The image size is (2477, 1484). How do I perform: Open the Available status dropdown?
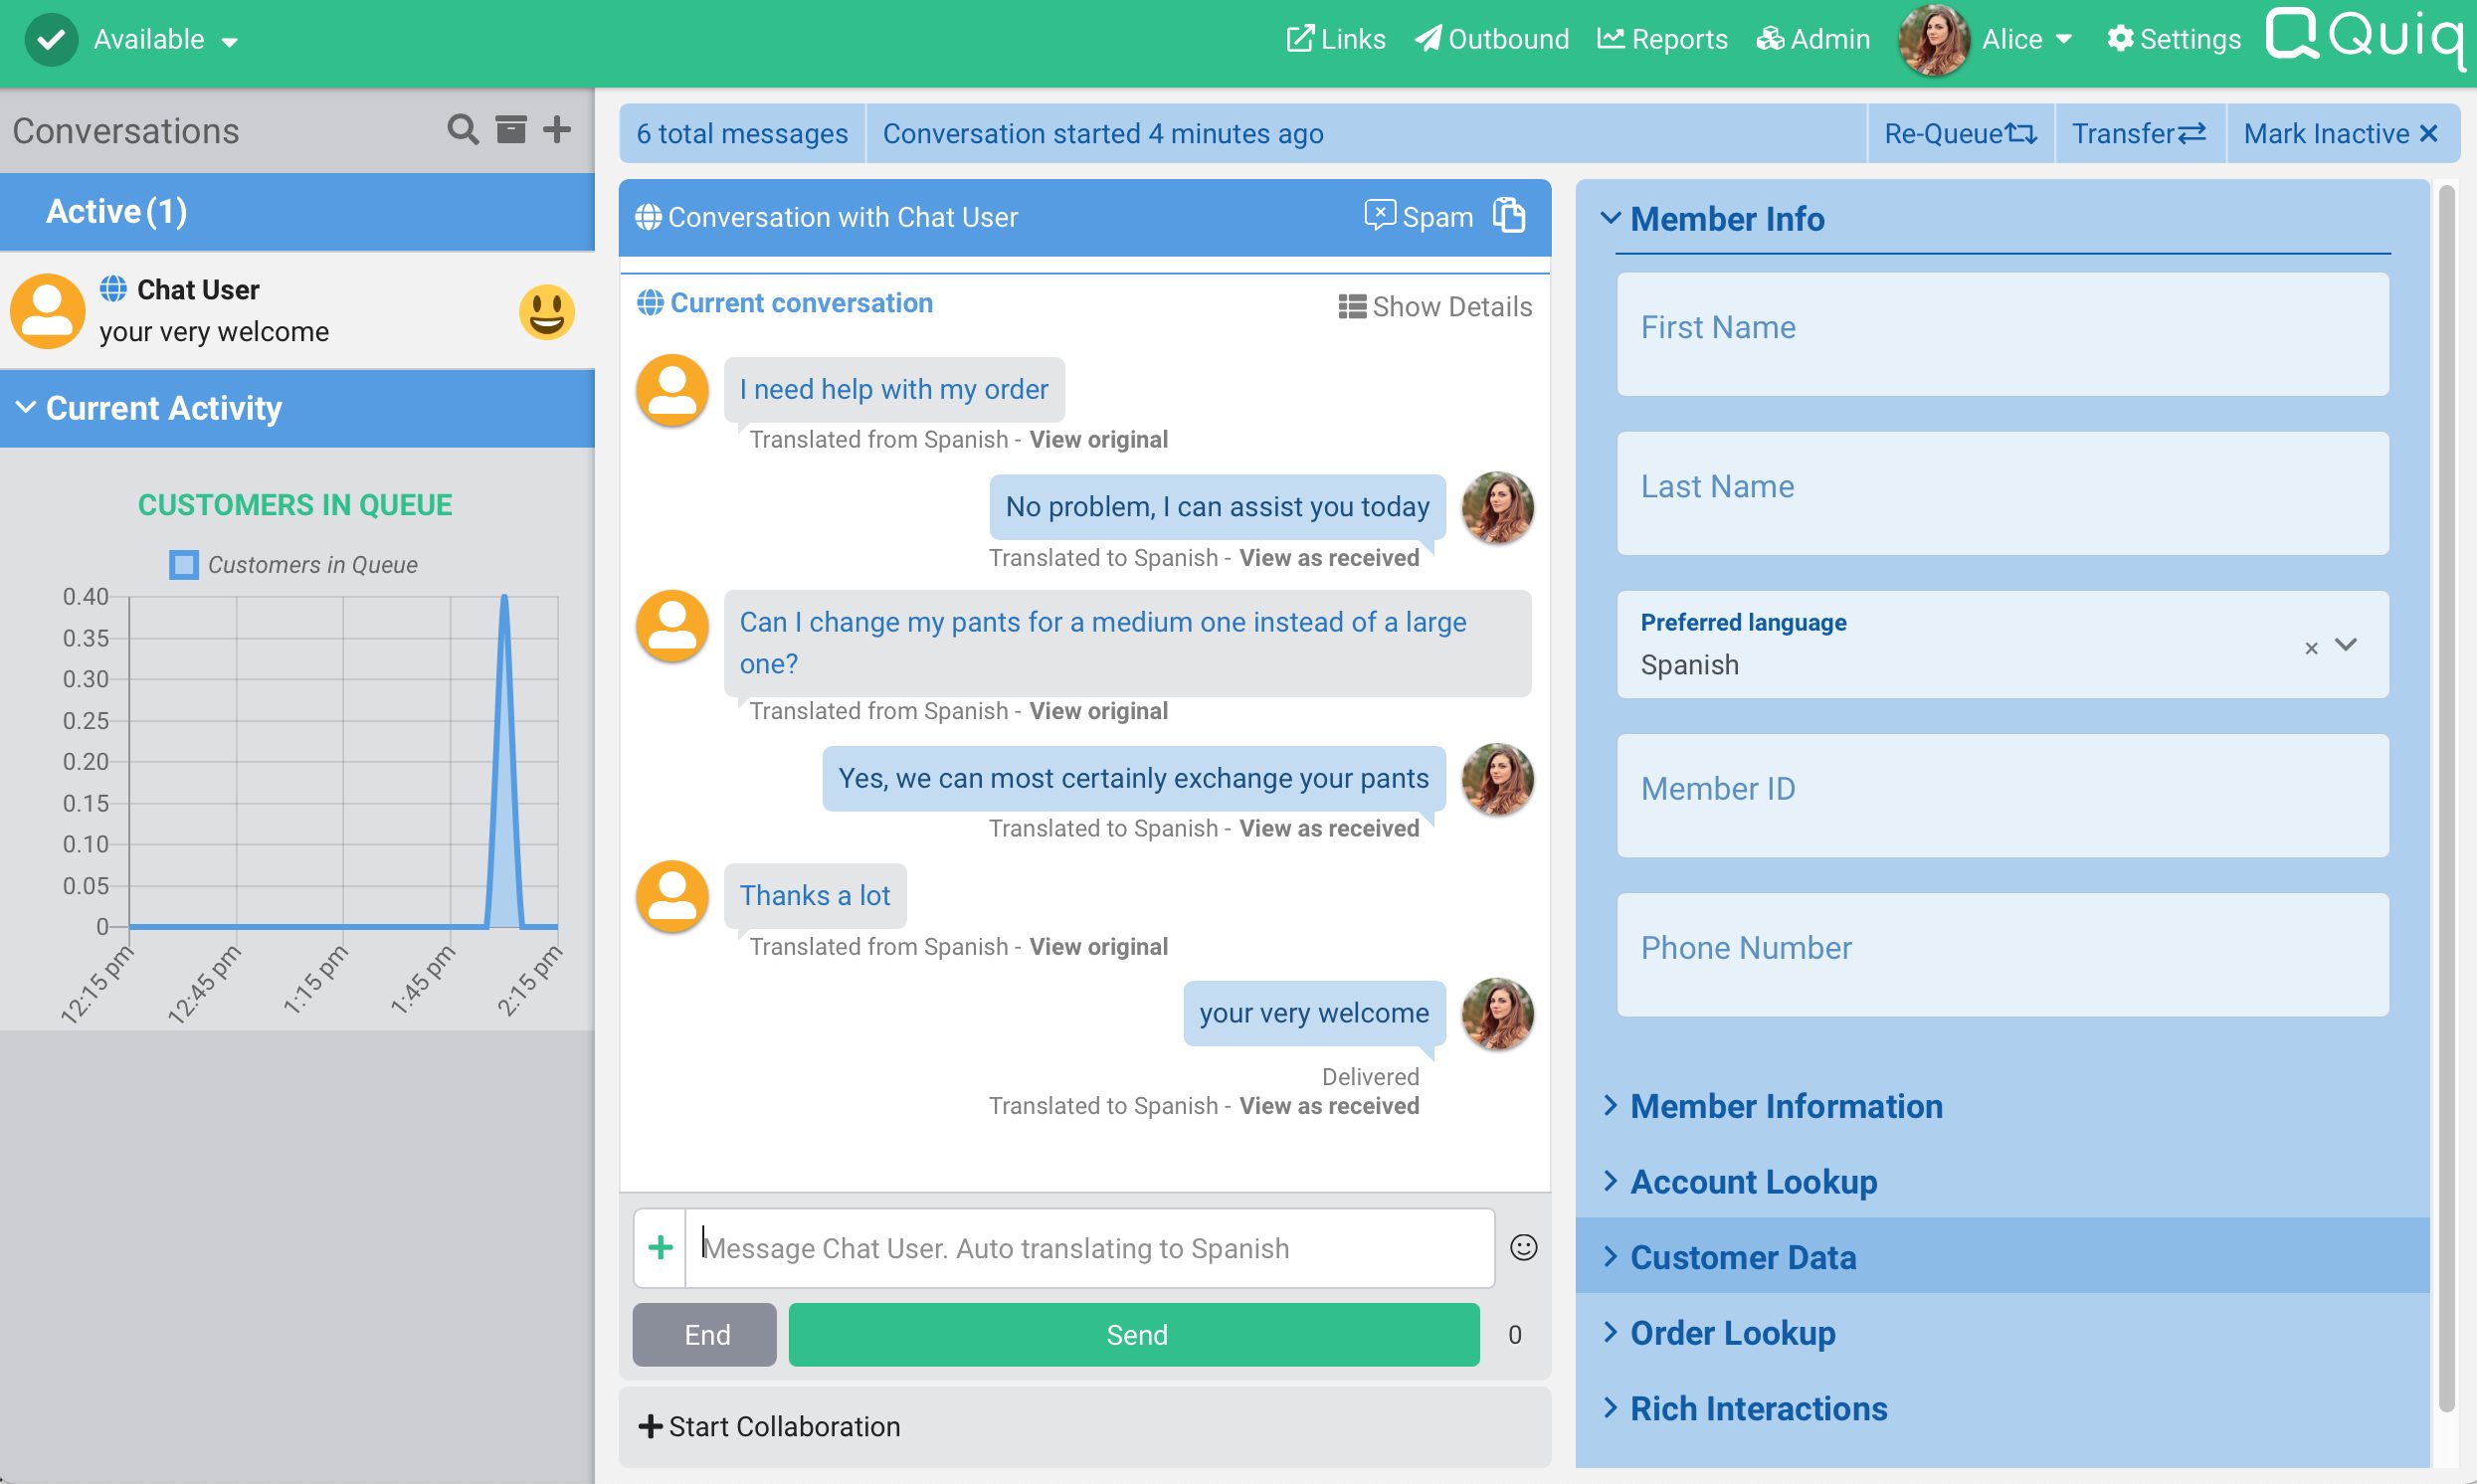click(x=229, y=41)
